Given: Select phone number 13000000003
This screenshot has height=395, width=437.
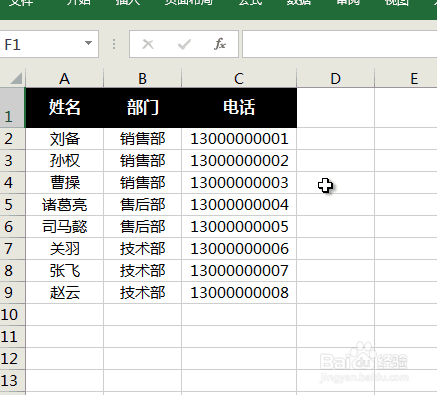Looking at the screenshot, I should coord(239,183).
